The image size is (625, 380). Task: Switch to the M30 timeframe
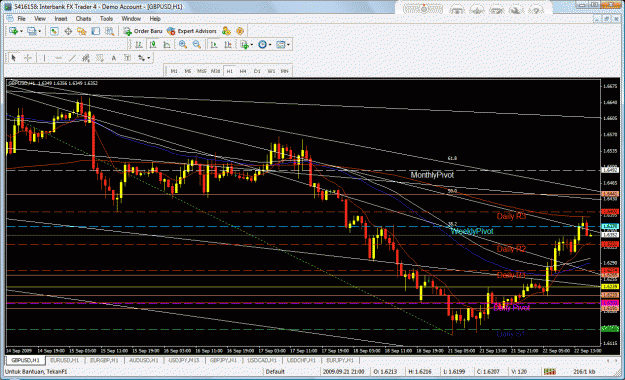click(216, 71)
